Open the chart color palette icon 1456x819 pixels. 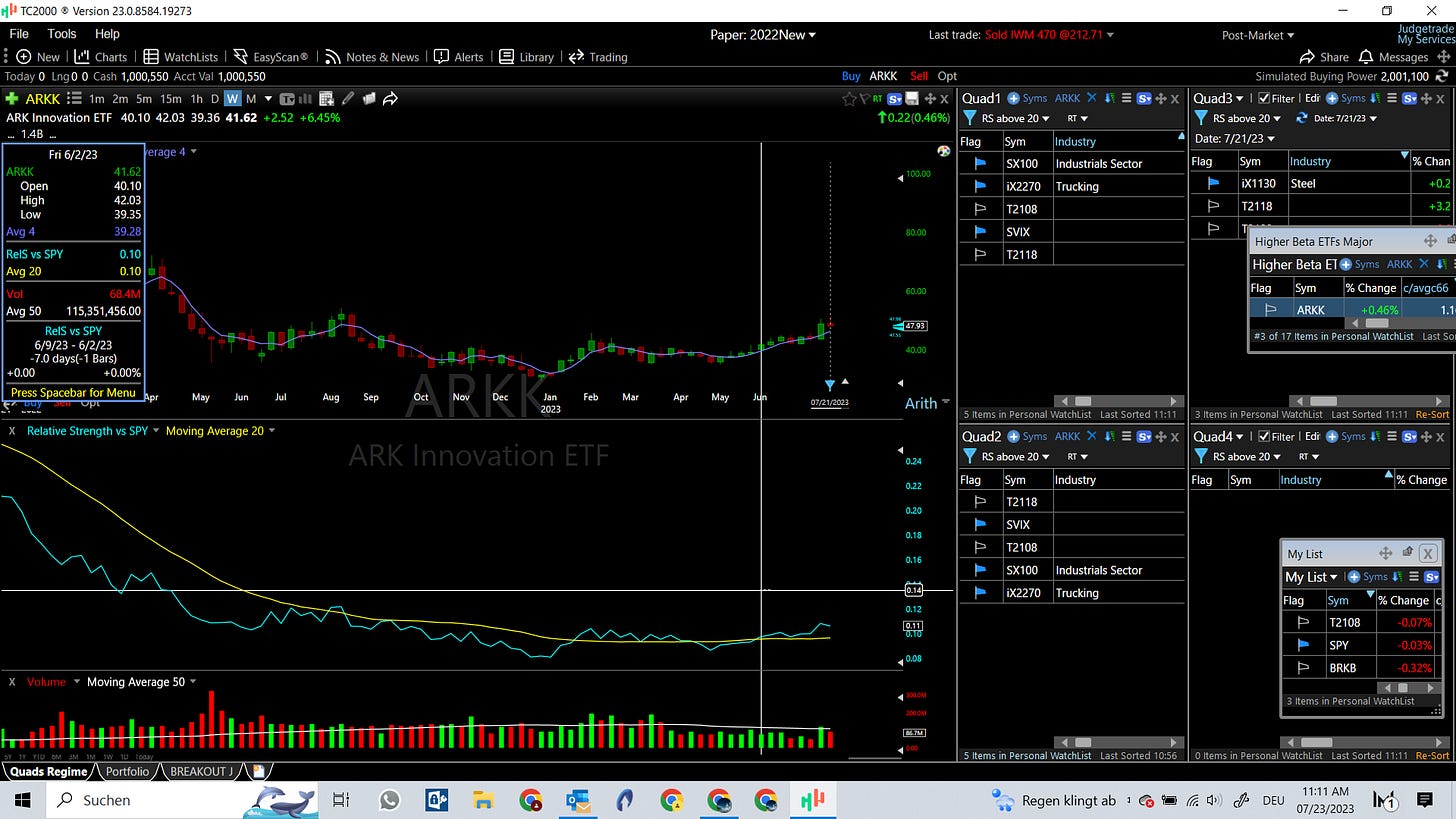(943, 151)
